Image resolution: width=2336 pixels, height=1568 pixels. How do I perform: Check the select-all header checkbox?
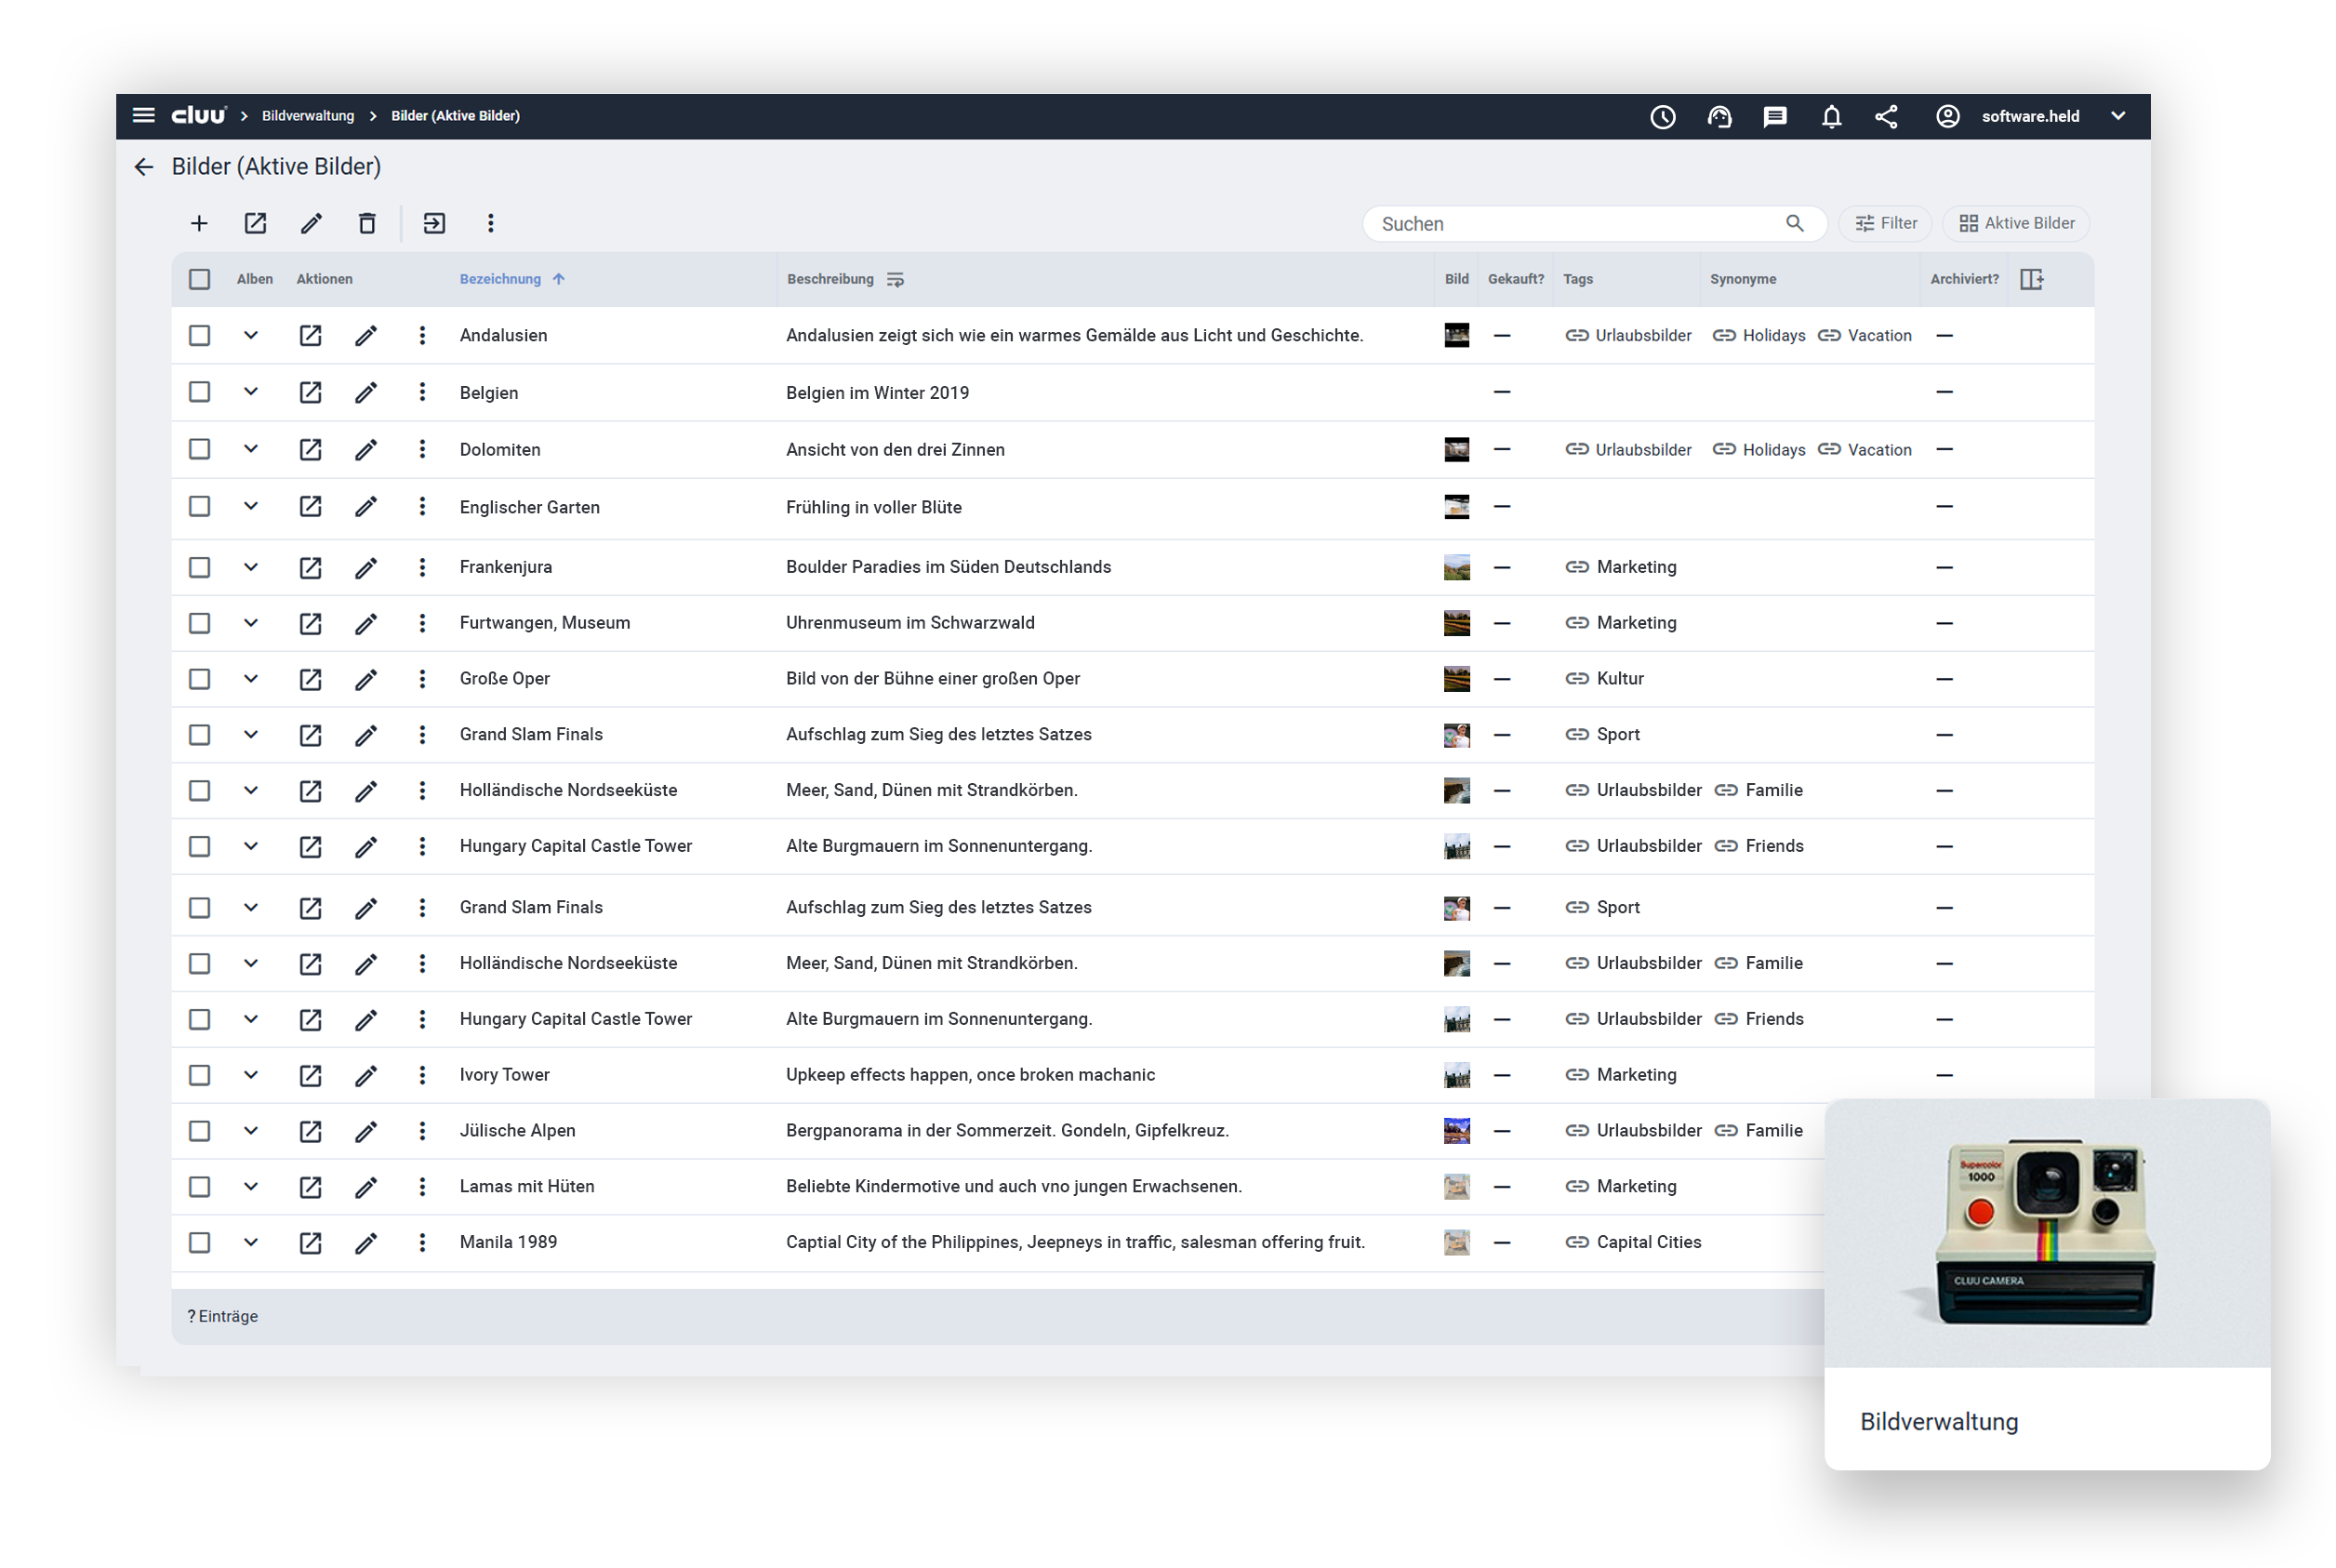200,279
